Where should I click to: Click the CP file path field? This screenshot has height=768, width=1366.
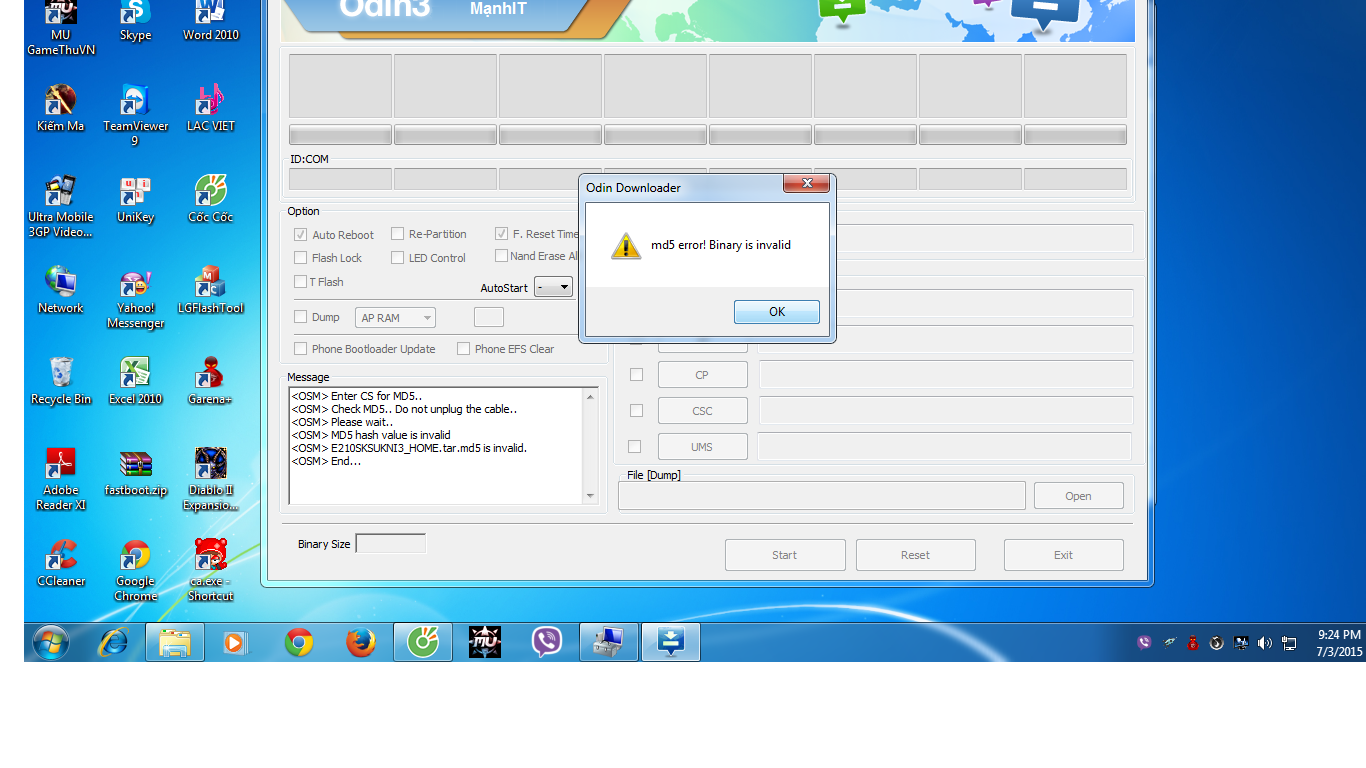pos(946,375)
